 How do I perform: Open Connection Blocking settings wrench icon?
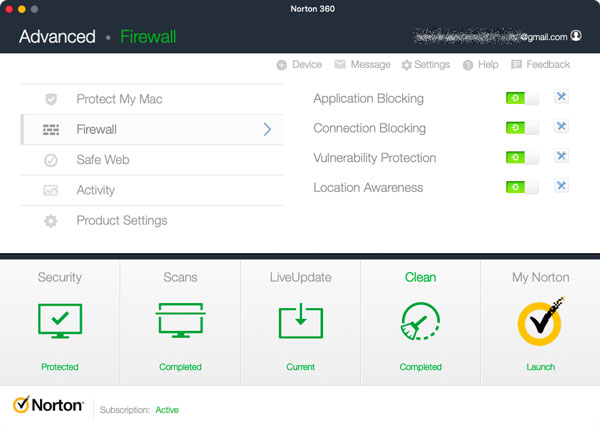point(561,126)
